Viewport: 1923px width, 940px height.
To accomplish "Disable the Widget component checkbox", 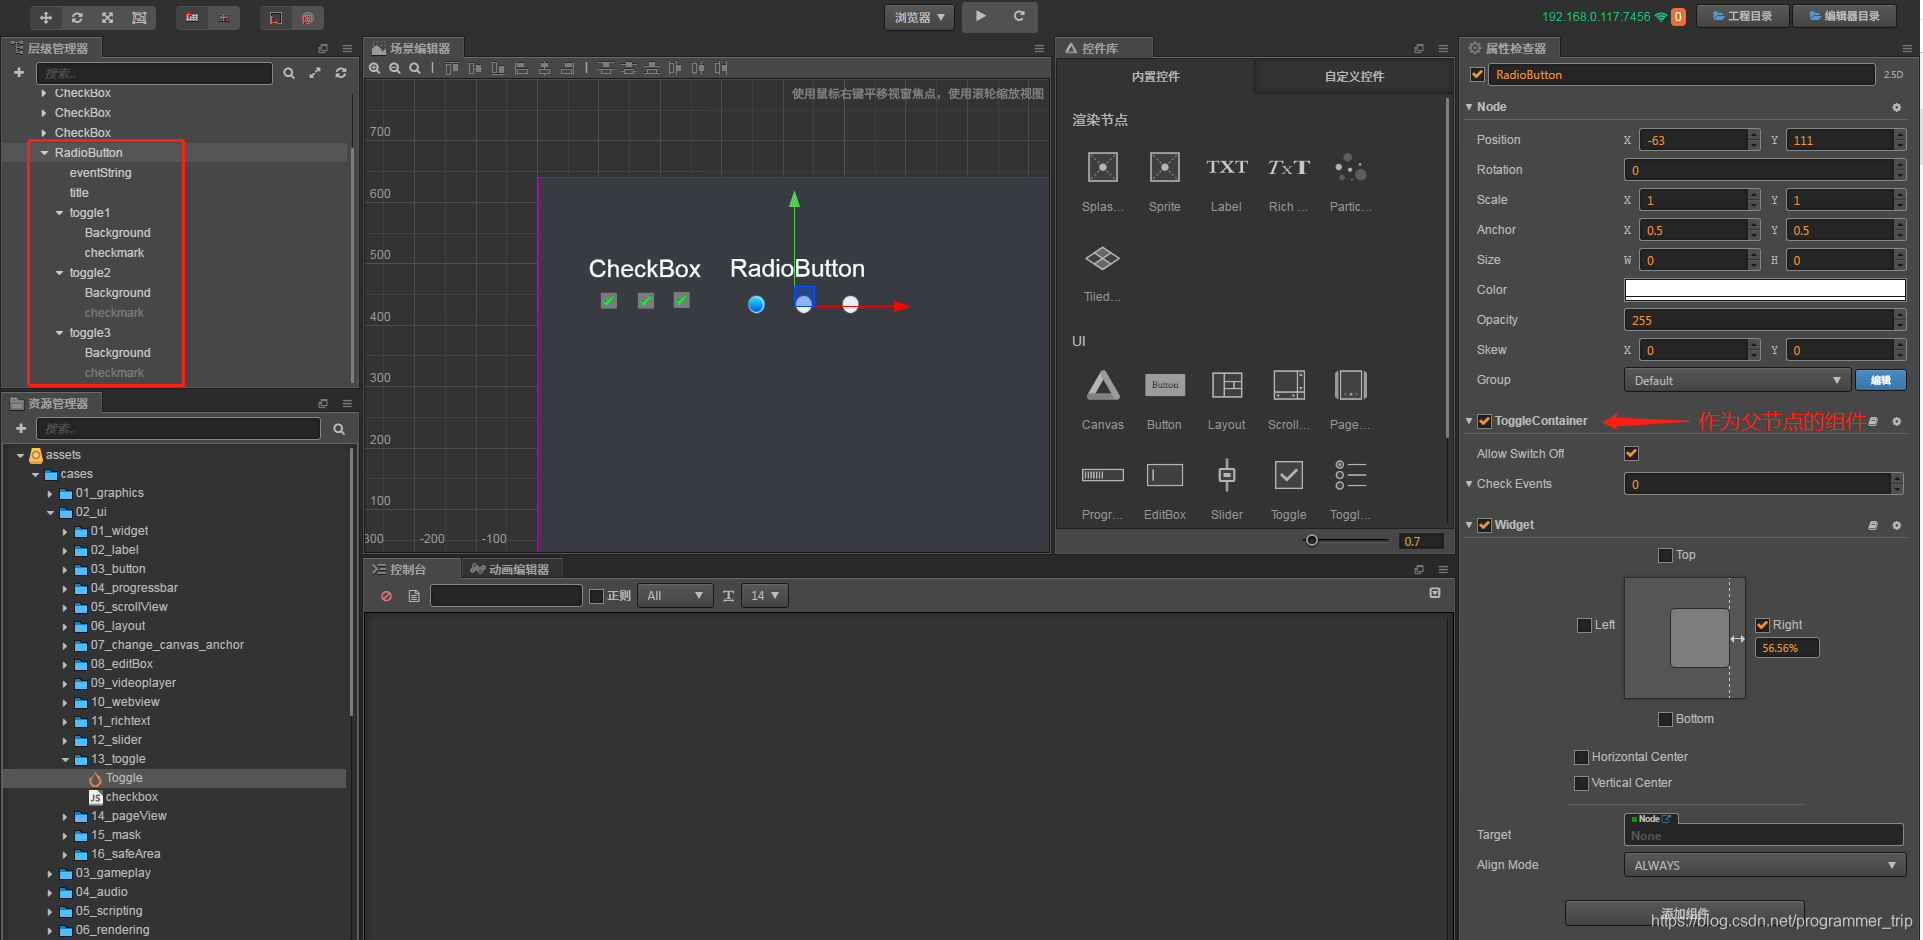I will pyautogui.click(x=1484, y=525).
